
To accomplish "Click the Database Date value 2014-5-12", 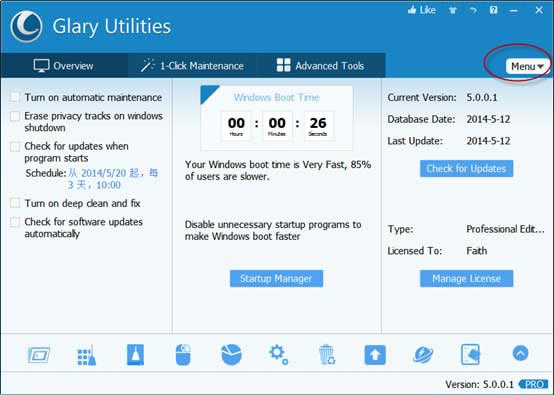I will [488, 119].
